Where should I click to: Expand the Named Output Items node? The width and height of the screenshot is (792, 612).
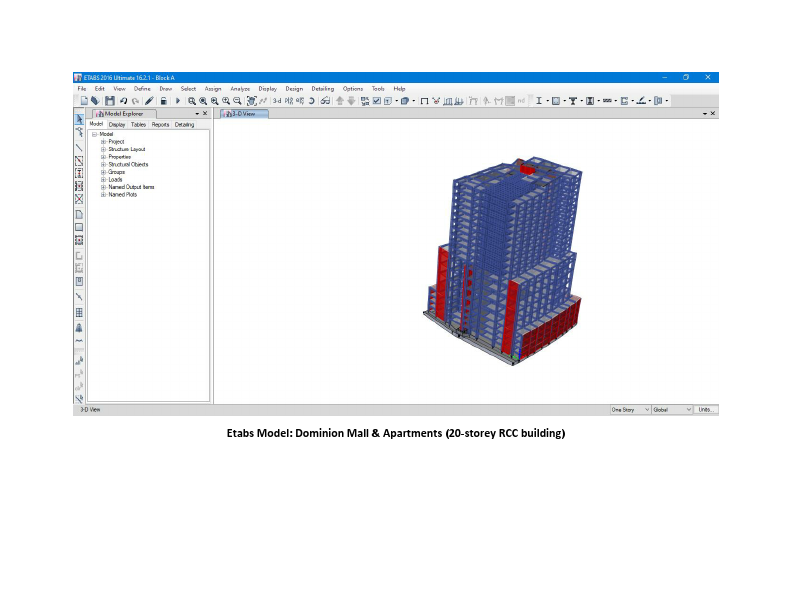pyautogui.click(x=103, y=187)
